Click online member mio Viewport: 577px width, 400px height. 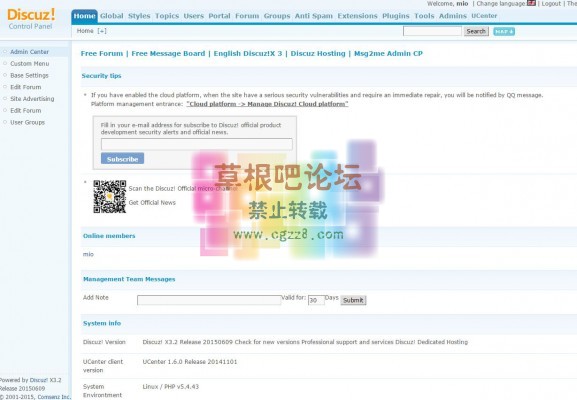pos(88,254)
